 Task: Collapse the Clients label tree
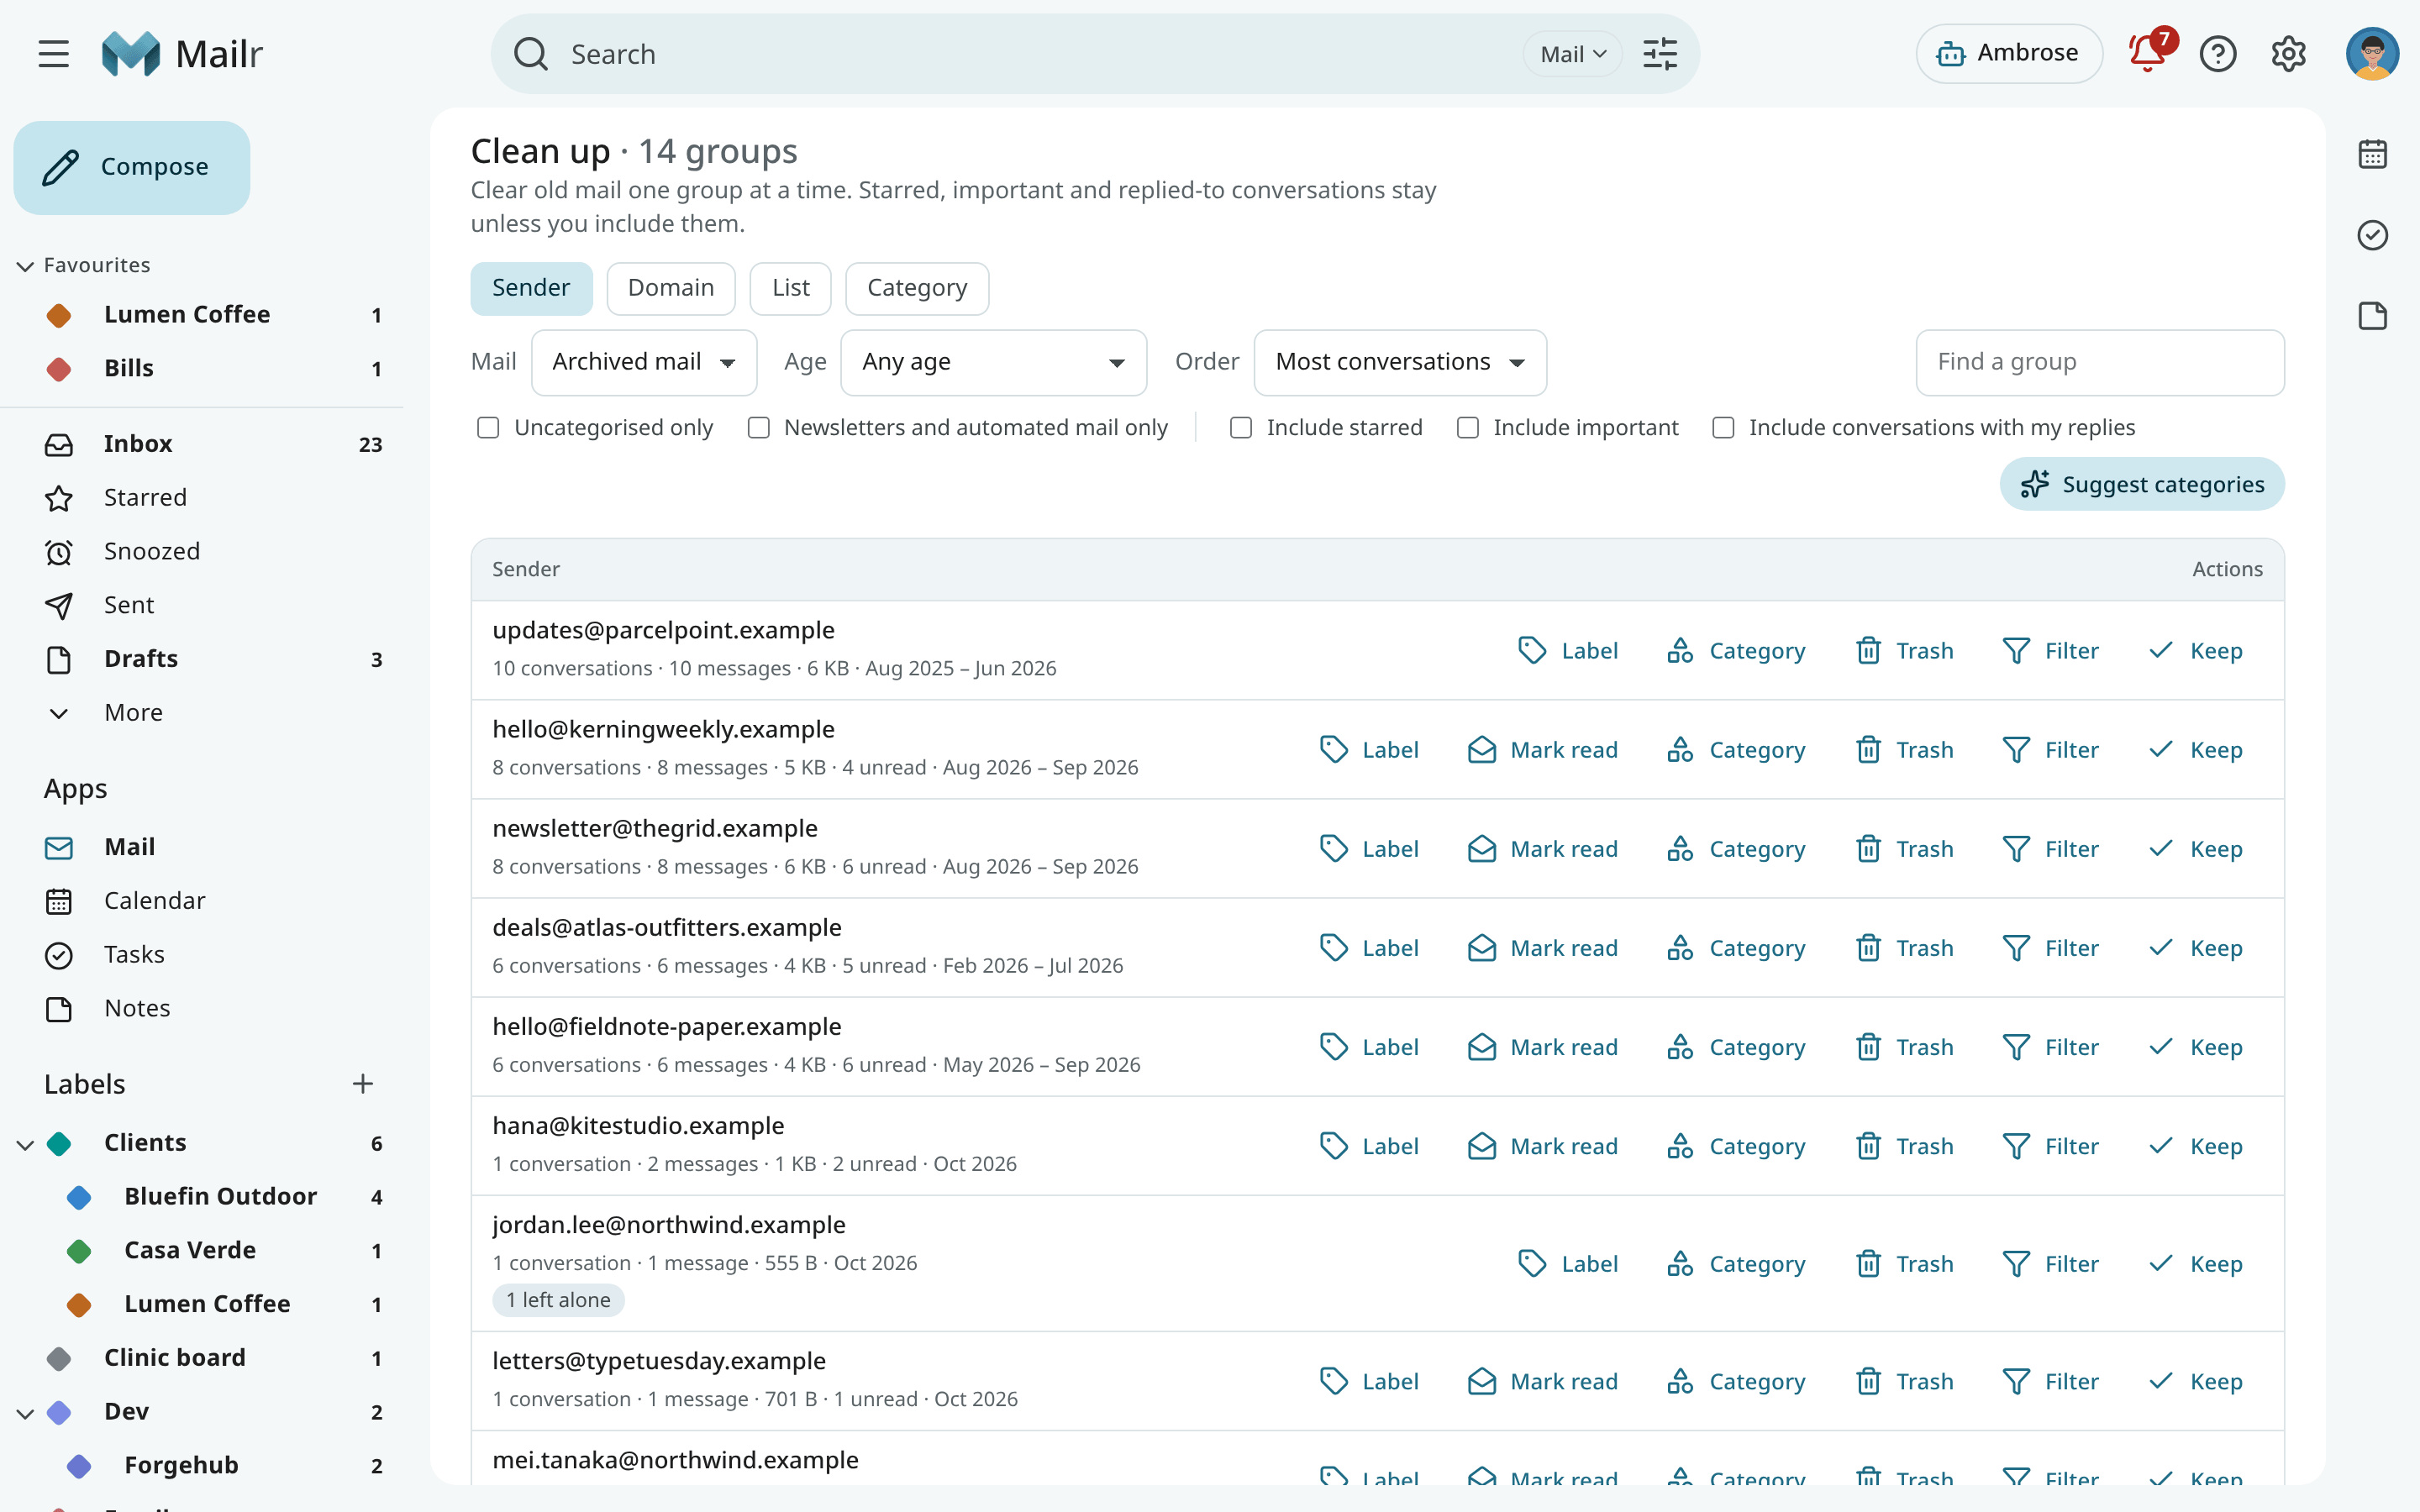pos(25,1144)
